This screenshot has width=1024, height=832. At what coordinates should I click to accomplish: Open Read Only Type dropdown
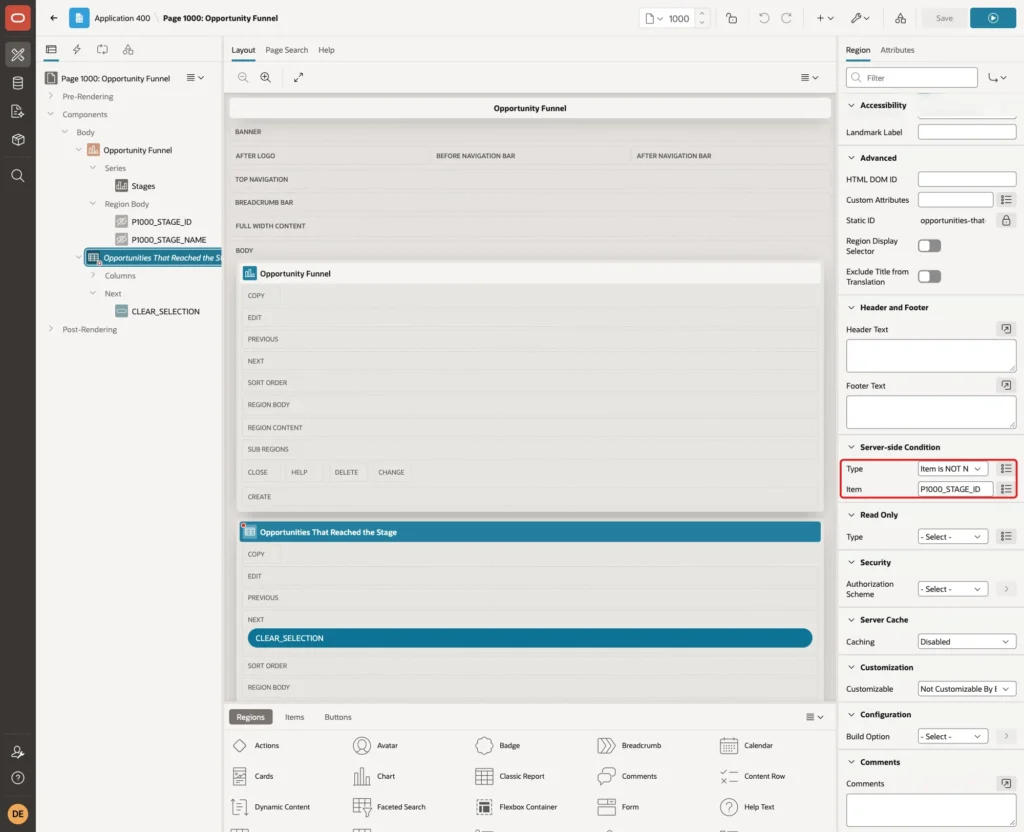[x=952, y=537]
